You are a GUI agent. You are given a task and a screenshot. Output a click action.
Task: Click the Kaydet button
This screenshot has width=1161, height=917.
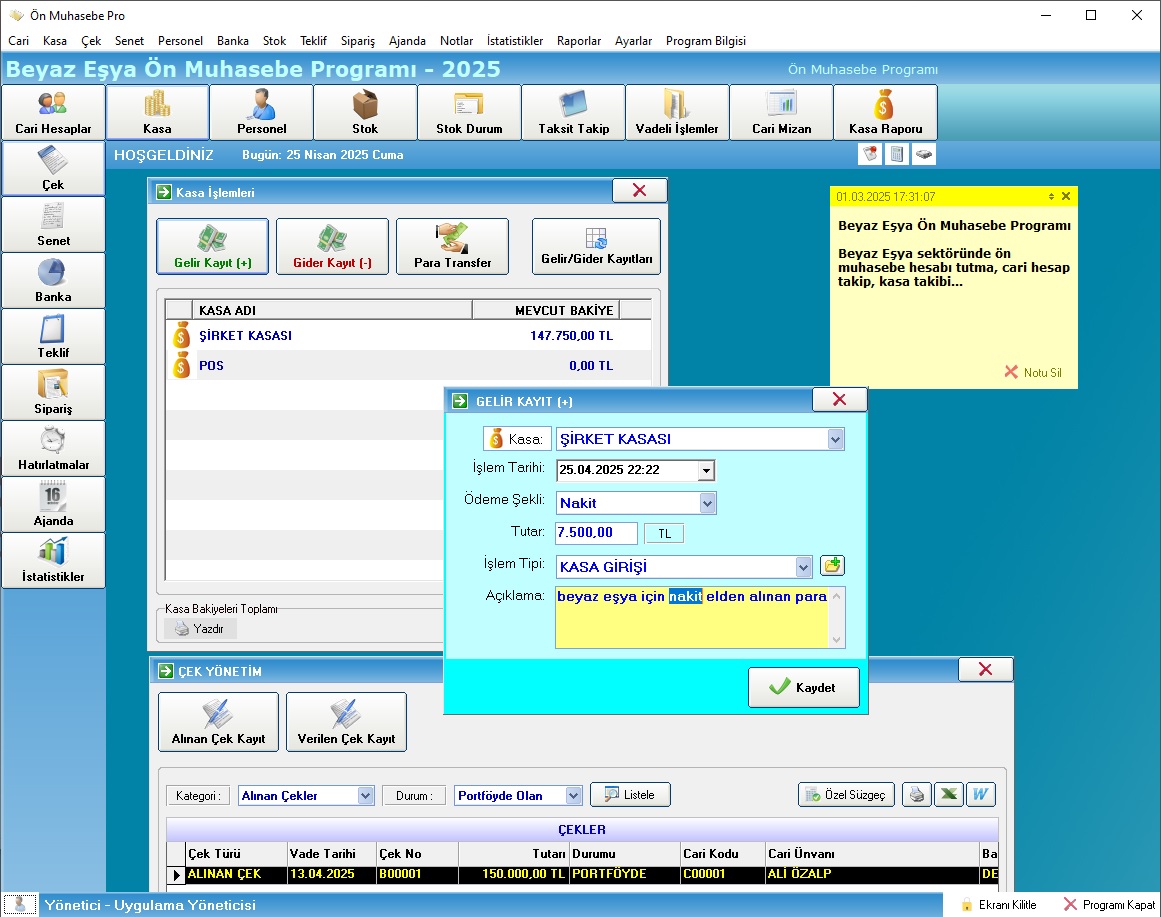coord(803,688)
